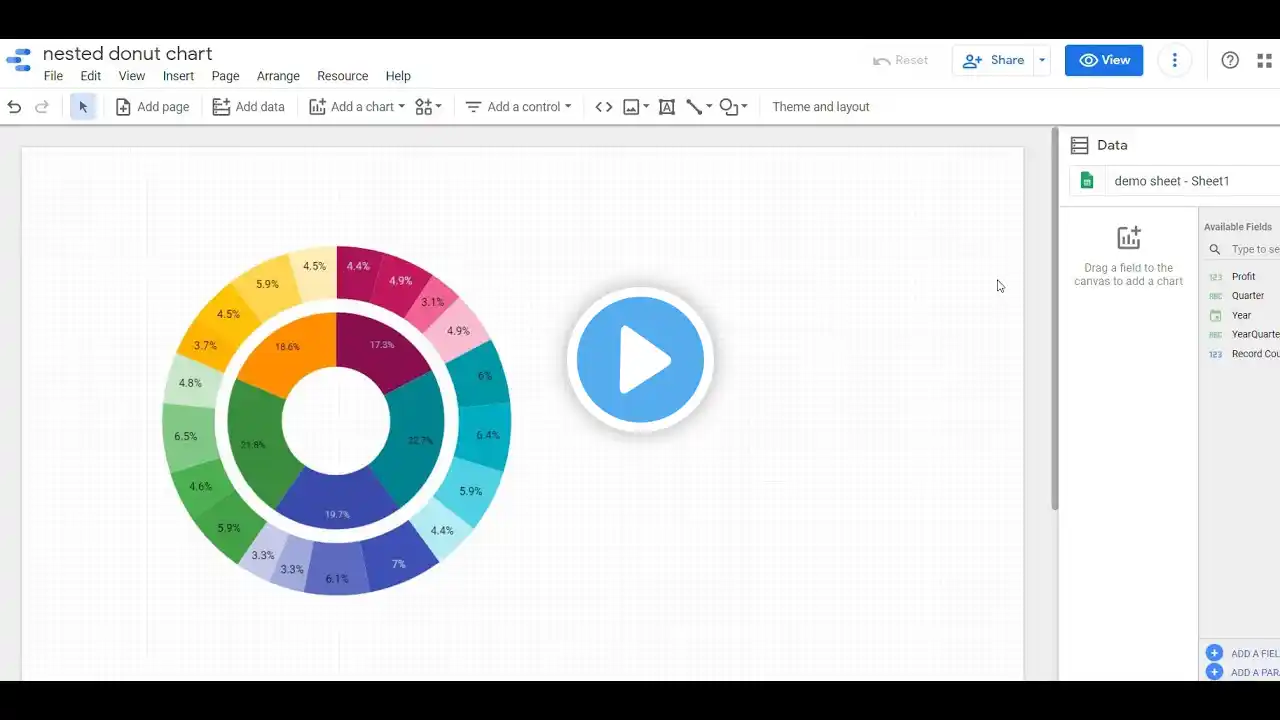Open the Page menu
The width and height of the screenshot is (1280, 720).
click(225, 76)
